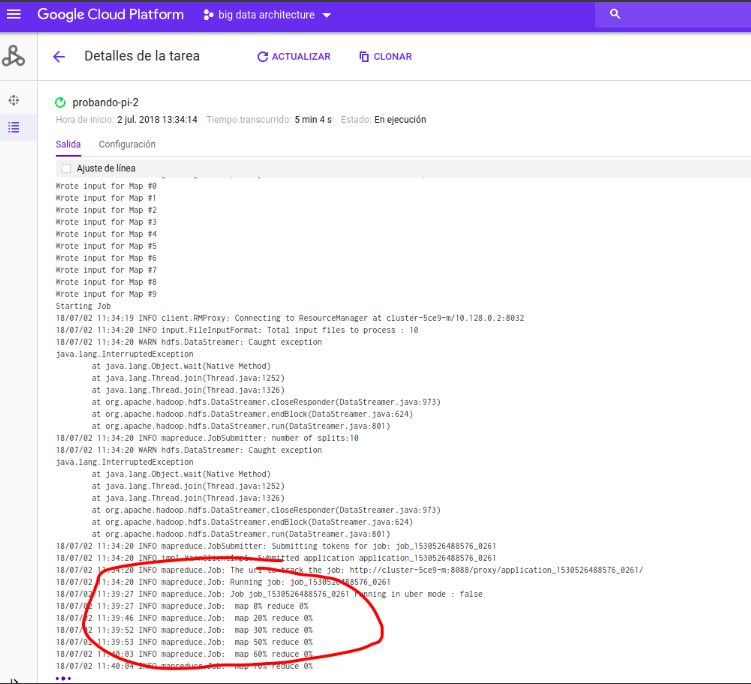Click the map 0% reduce 0% line

(182, 606)
